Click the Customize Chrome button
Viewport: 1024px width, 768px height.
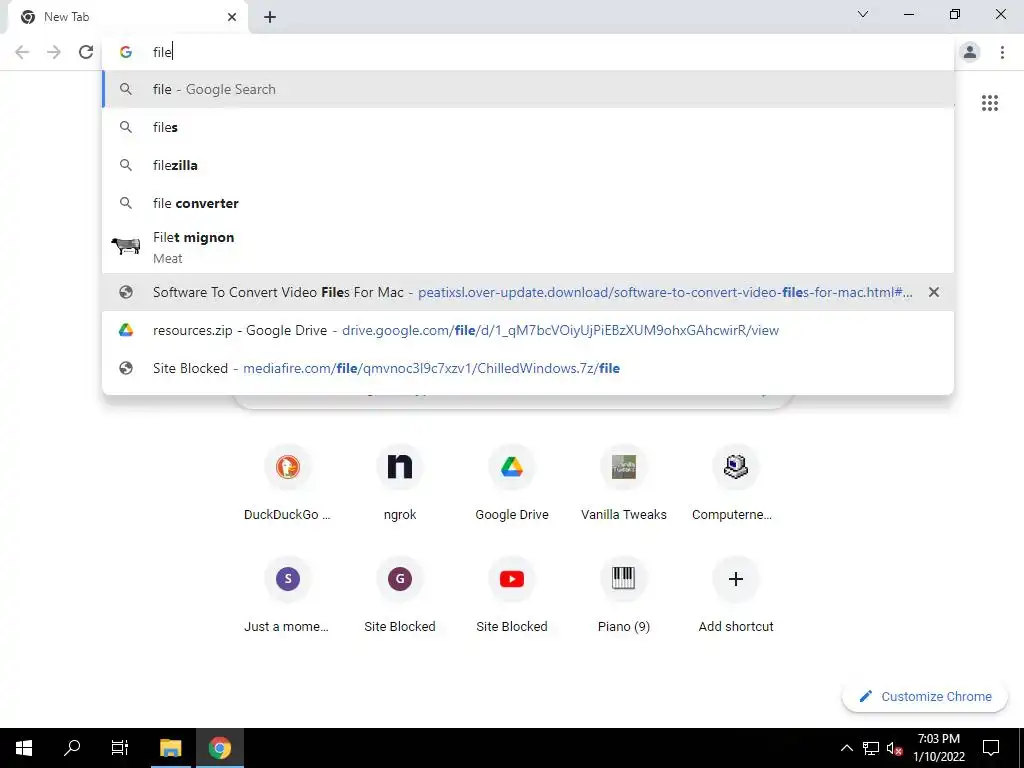point(925,696)
